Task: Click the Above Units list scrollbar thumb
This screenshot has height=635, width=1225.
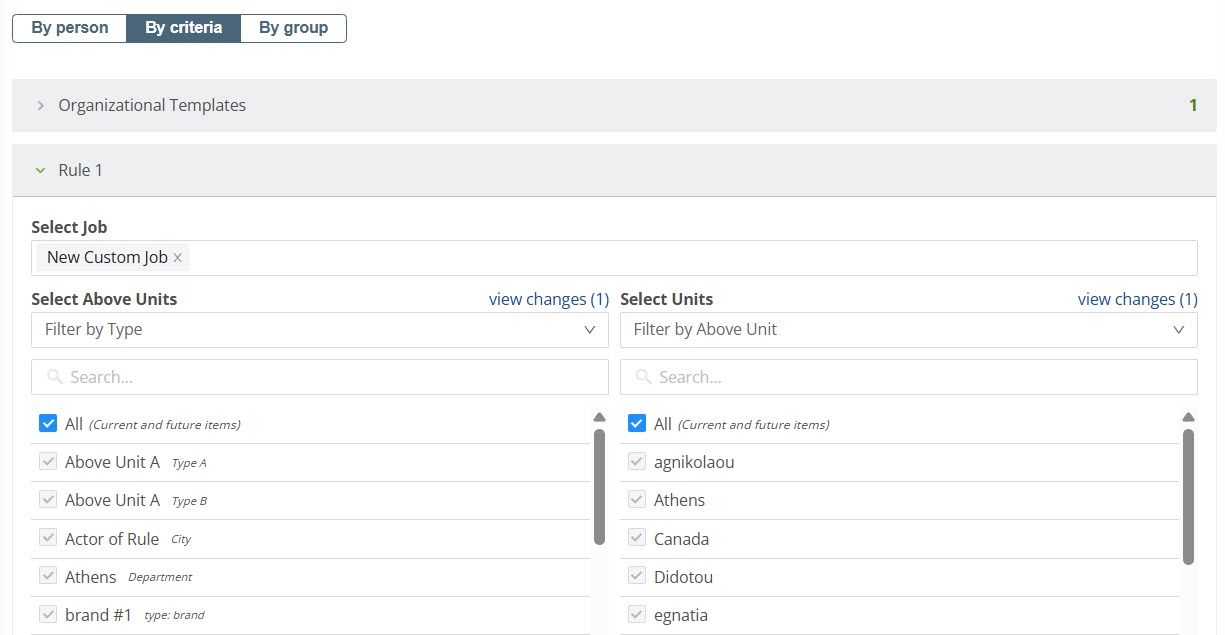Action: click(x=599, y=486)
